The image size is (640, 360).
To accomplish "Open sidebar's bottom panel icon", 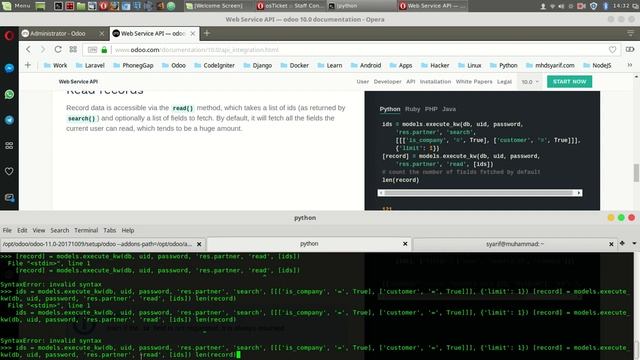I will [x=9, y=198].
